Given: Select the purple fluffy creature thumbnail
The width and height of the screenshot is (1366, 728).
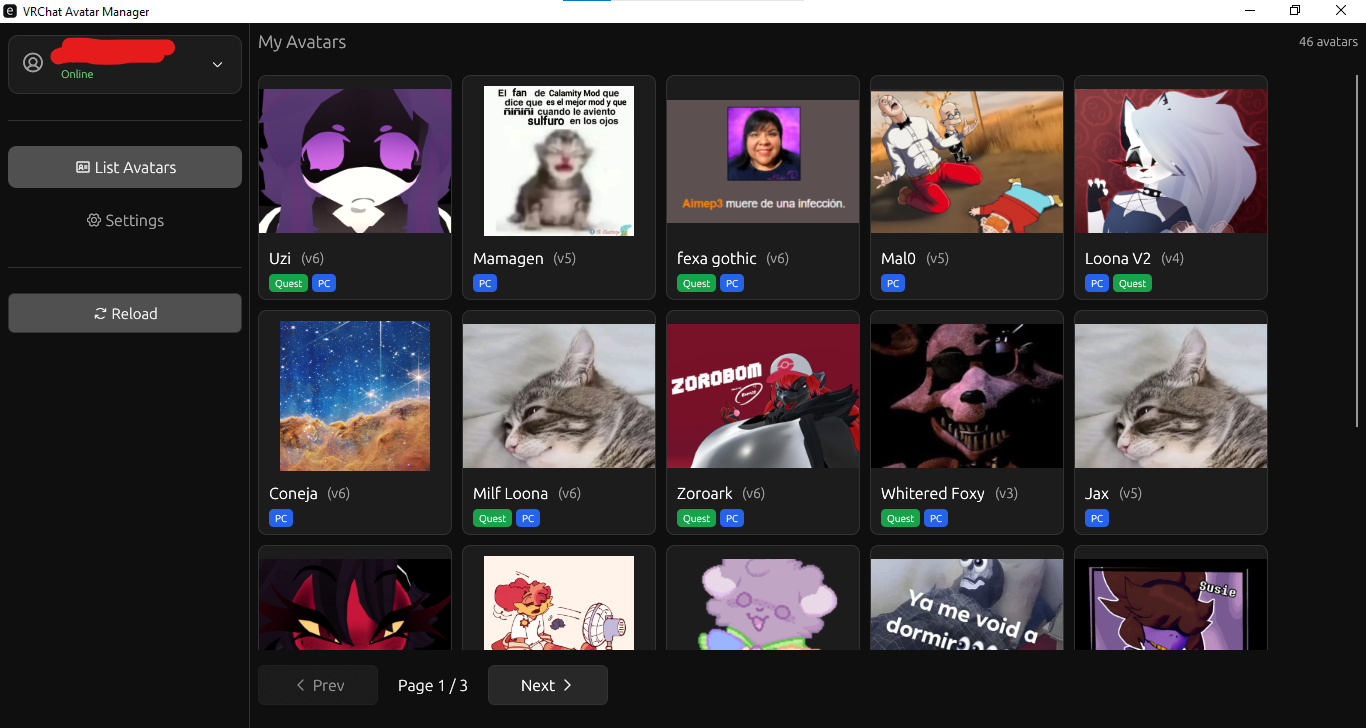Looking at the screenshot, I should click(x=763, y=604).
